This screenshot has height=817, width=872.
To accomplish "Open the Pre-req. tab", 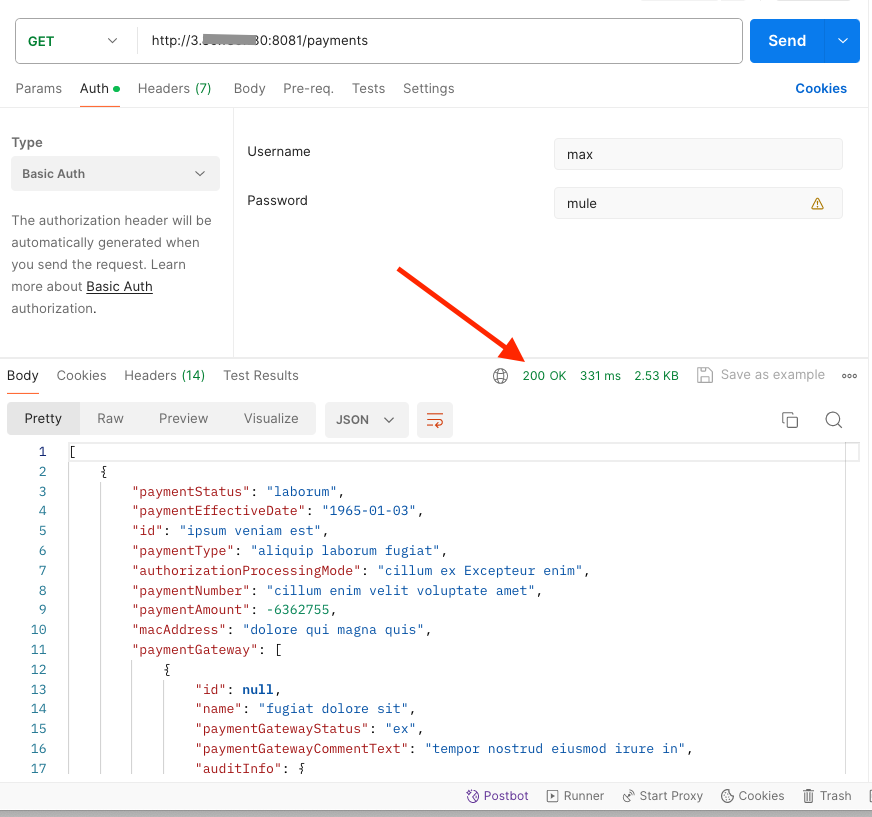I will [309, 88].
